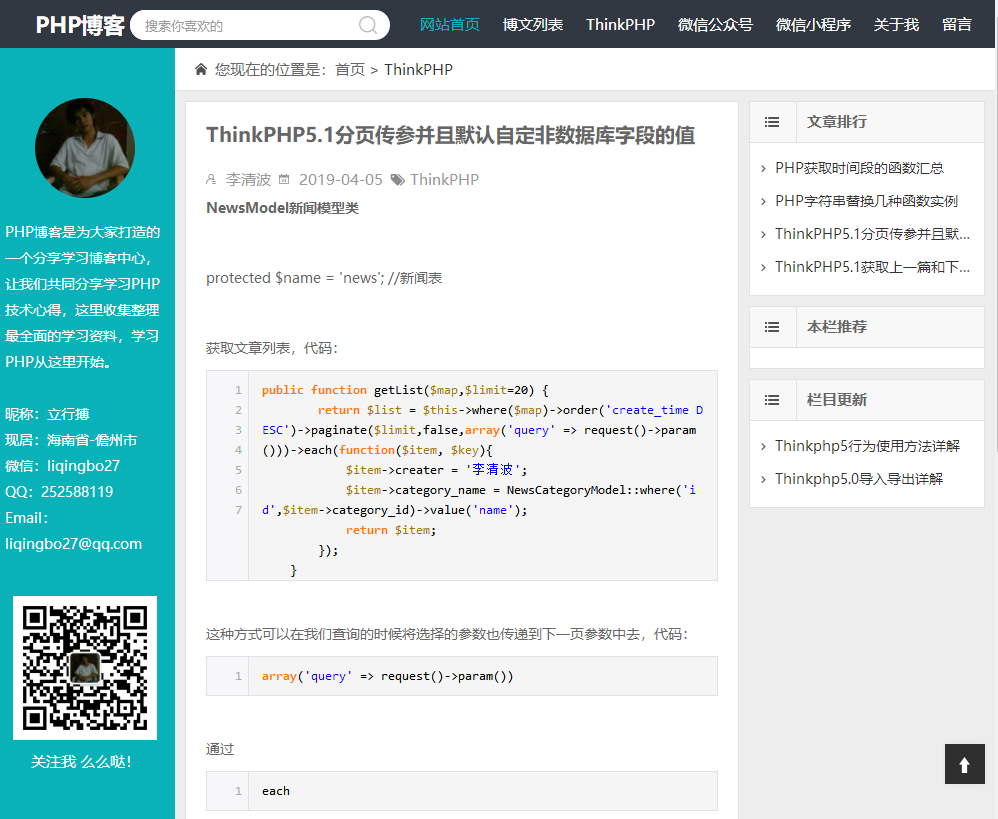
Task: Click breadcrumb link 首页
Action: click(x=350, y=69)
